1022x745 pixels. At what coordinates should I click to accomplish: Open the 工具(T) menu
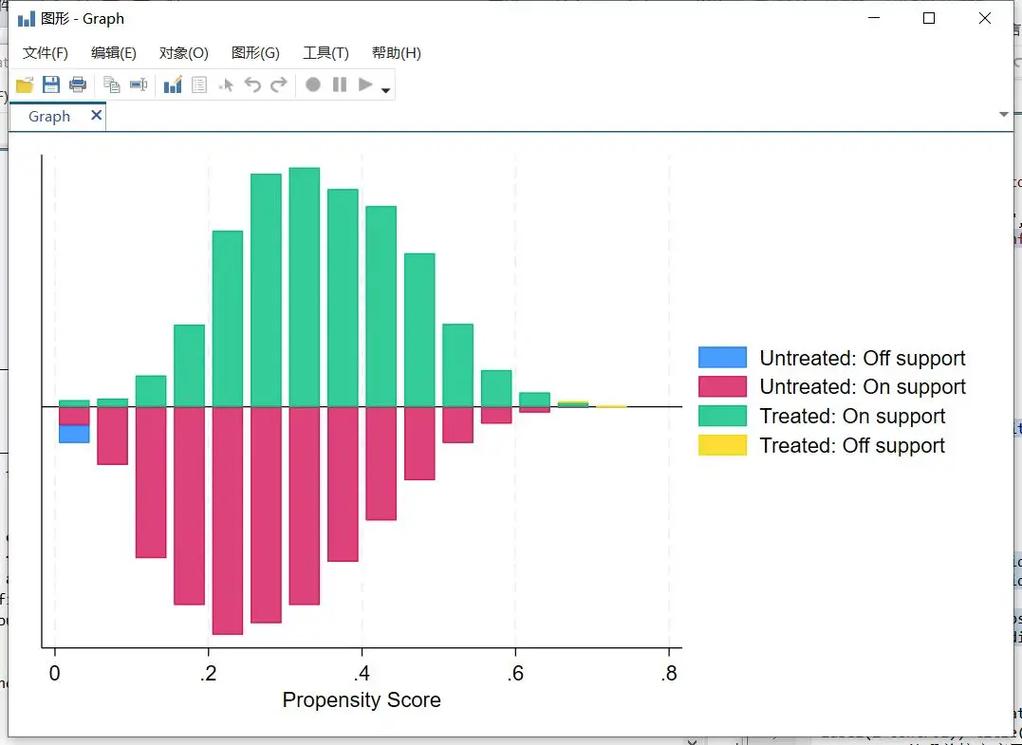[x=326, y=53]
